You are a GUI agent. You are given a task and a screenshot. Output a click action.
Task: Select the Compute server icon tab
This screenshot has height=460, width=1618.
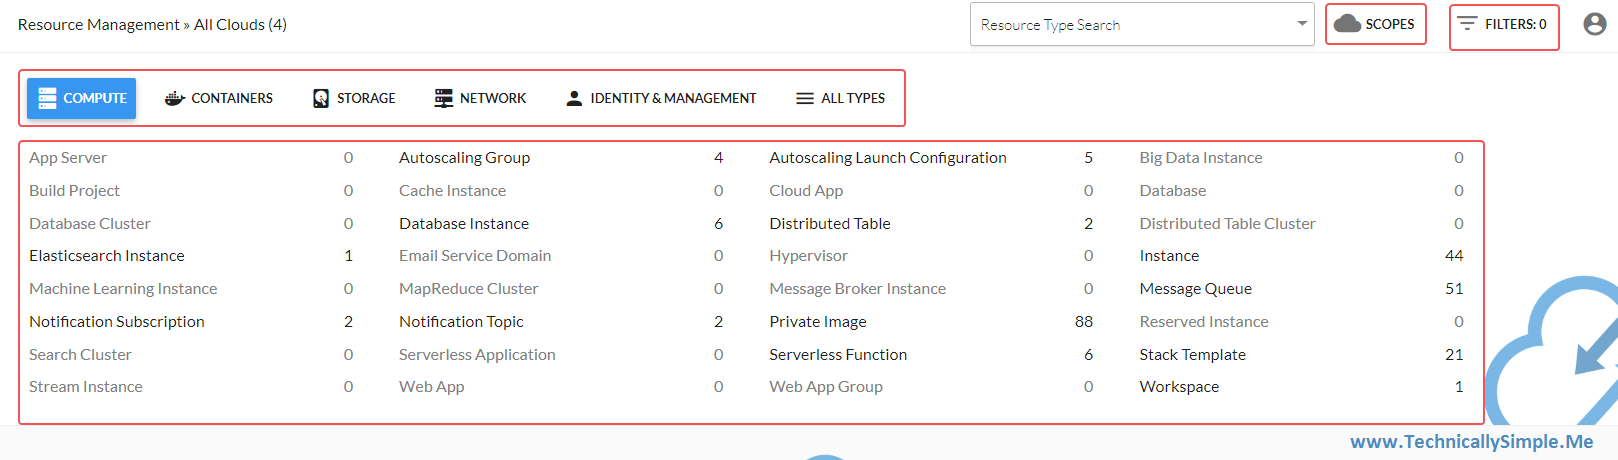point(47,98)
